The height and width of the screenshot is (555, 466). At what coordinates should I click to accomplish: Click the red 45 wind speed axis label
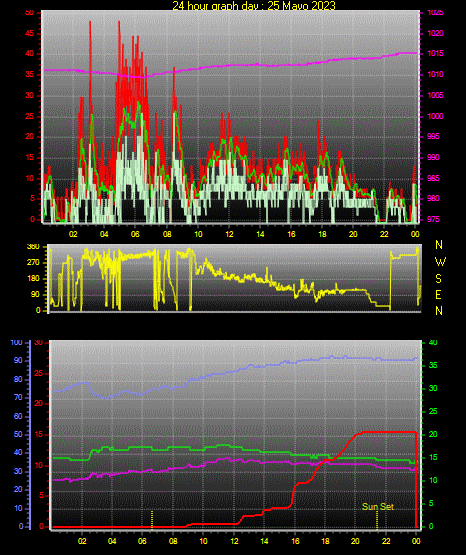click(x=30, y=34)
